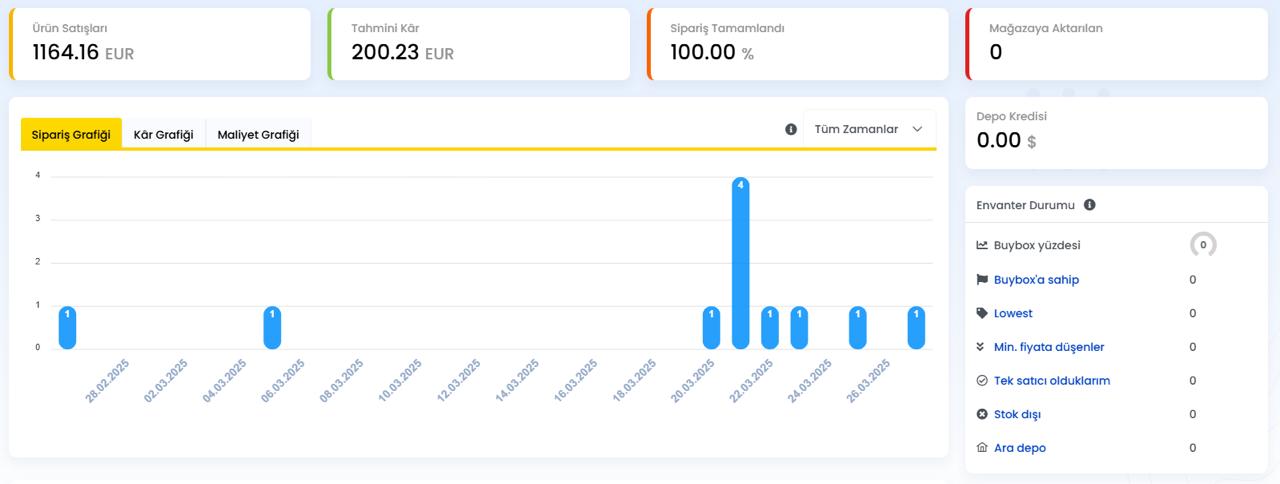1280x484 pixels.
Task: Click the bar above 06.03.2025
Action: coord(272,327)
